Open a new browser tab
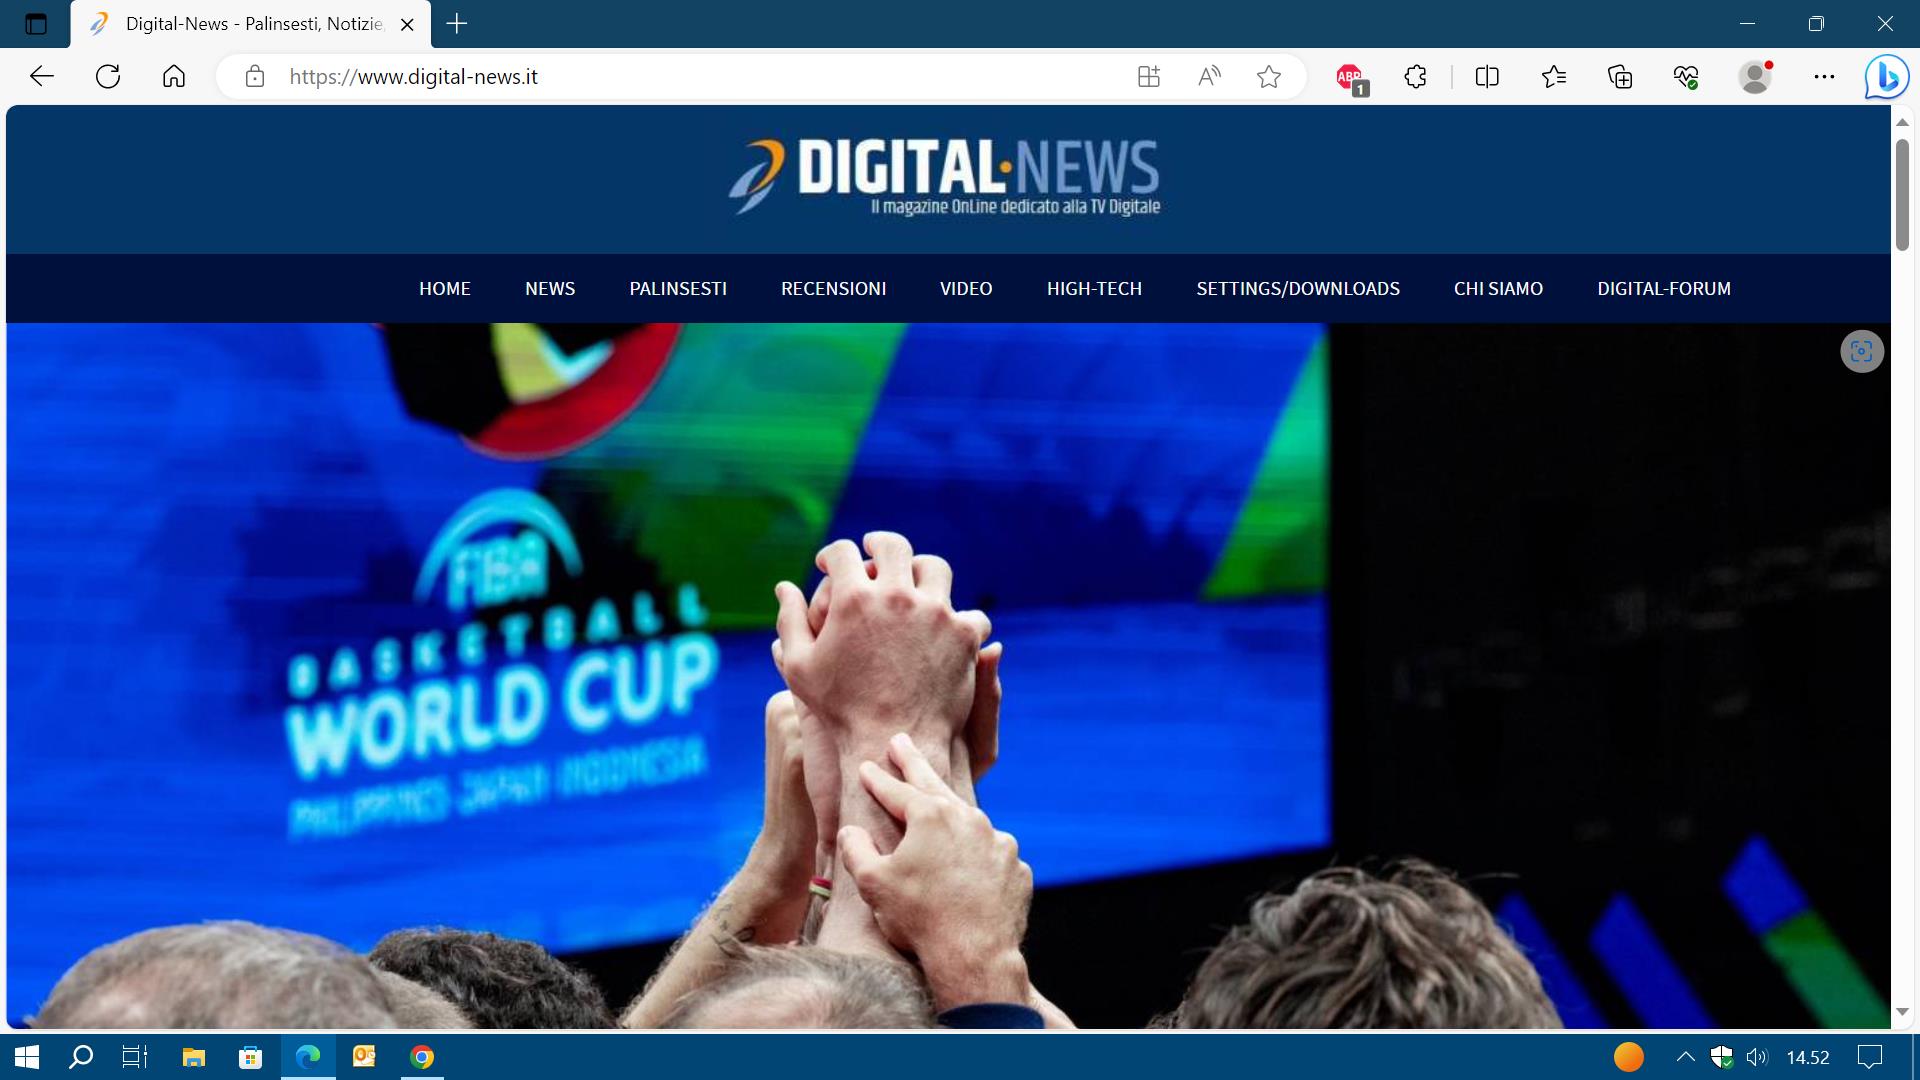Image resolution: width=1920 pixels, height=1080 pixels. coord(457,24)
